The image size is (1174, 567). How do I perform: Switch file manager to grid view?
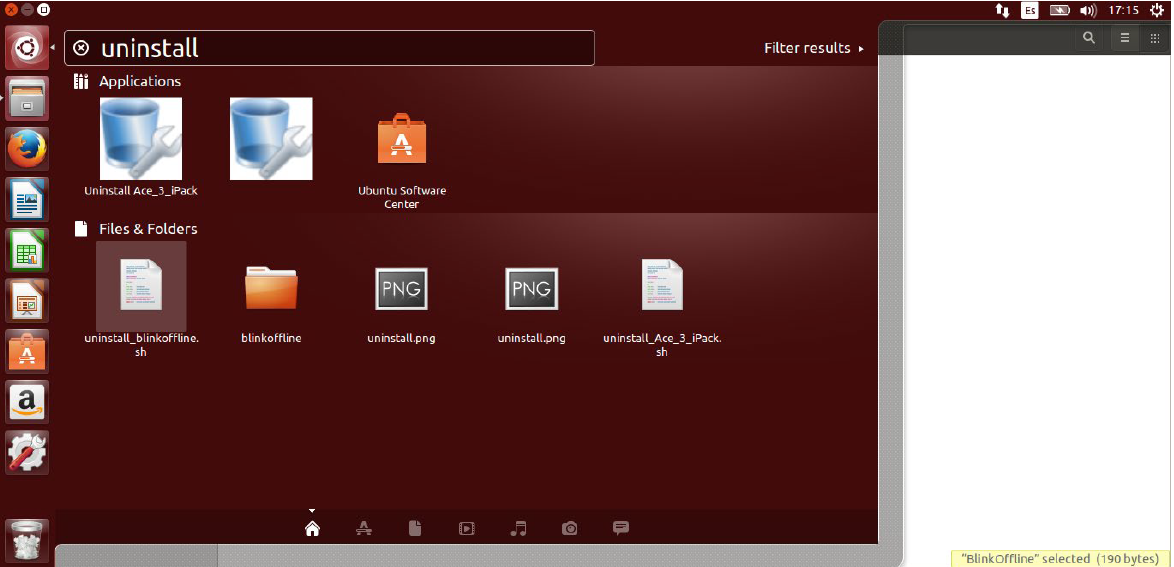(1155, 38)
